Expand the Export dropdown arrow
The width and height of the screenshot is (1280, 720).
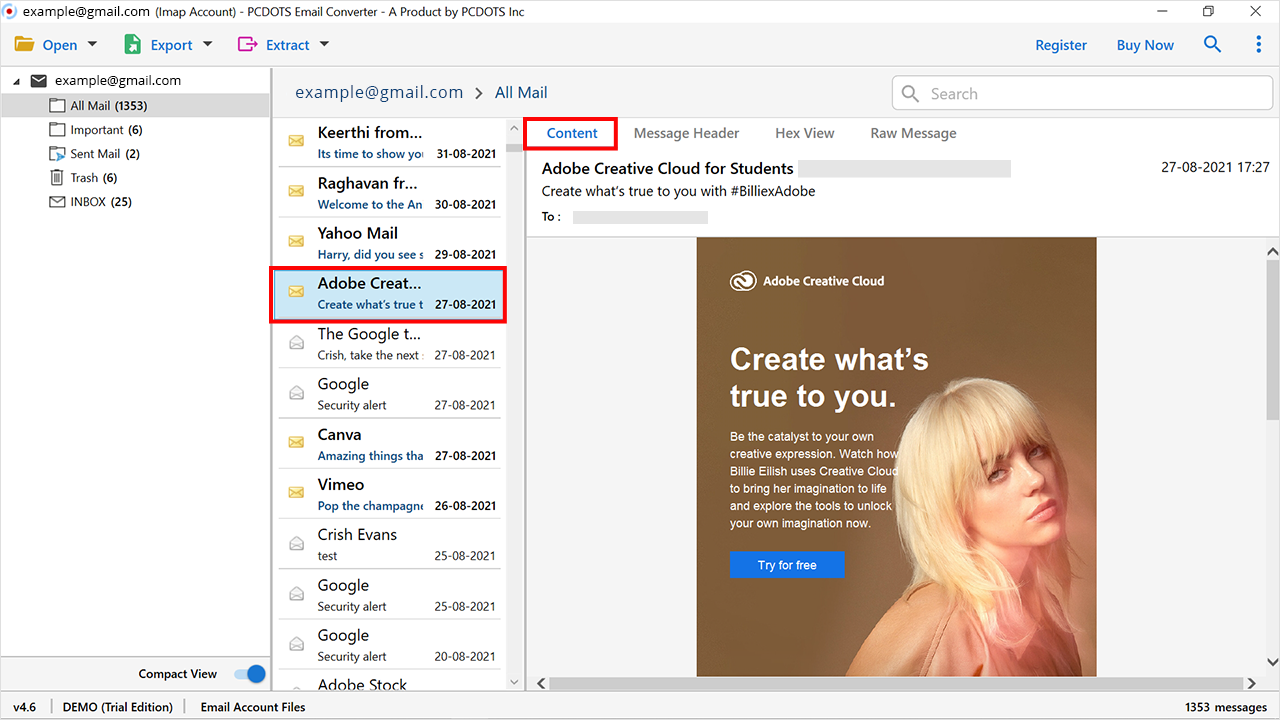(208, 44)
